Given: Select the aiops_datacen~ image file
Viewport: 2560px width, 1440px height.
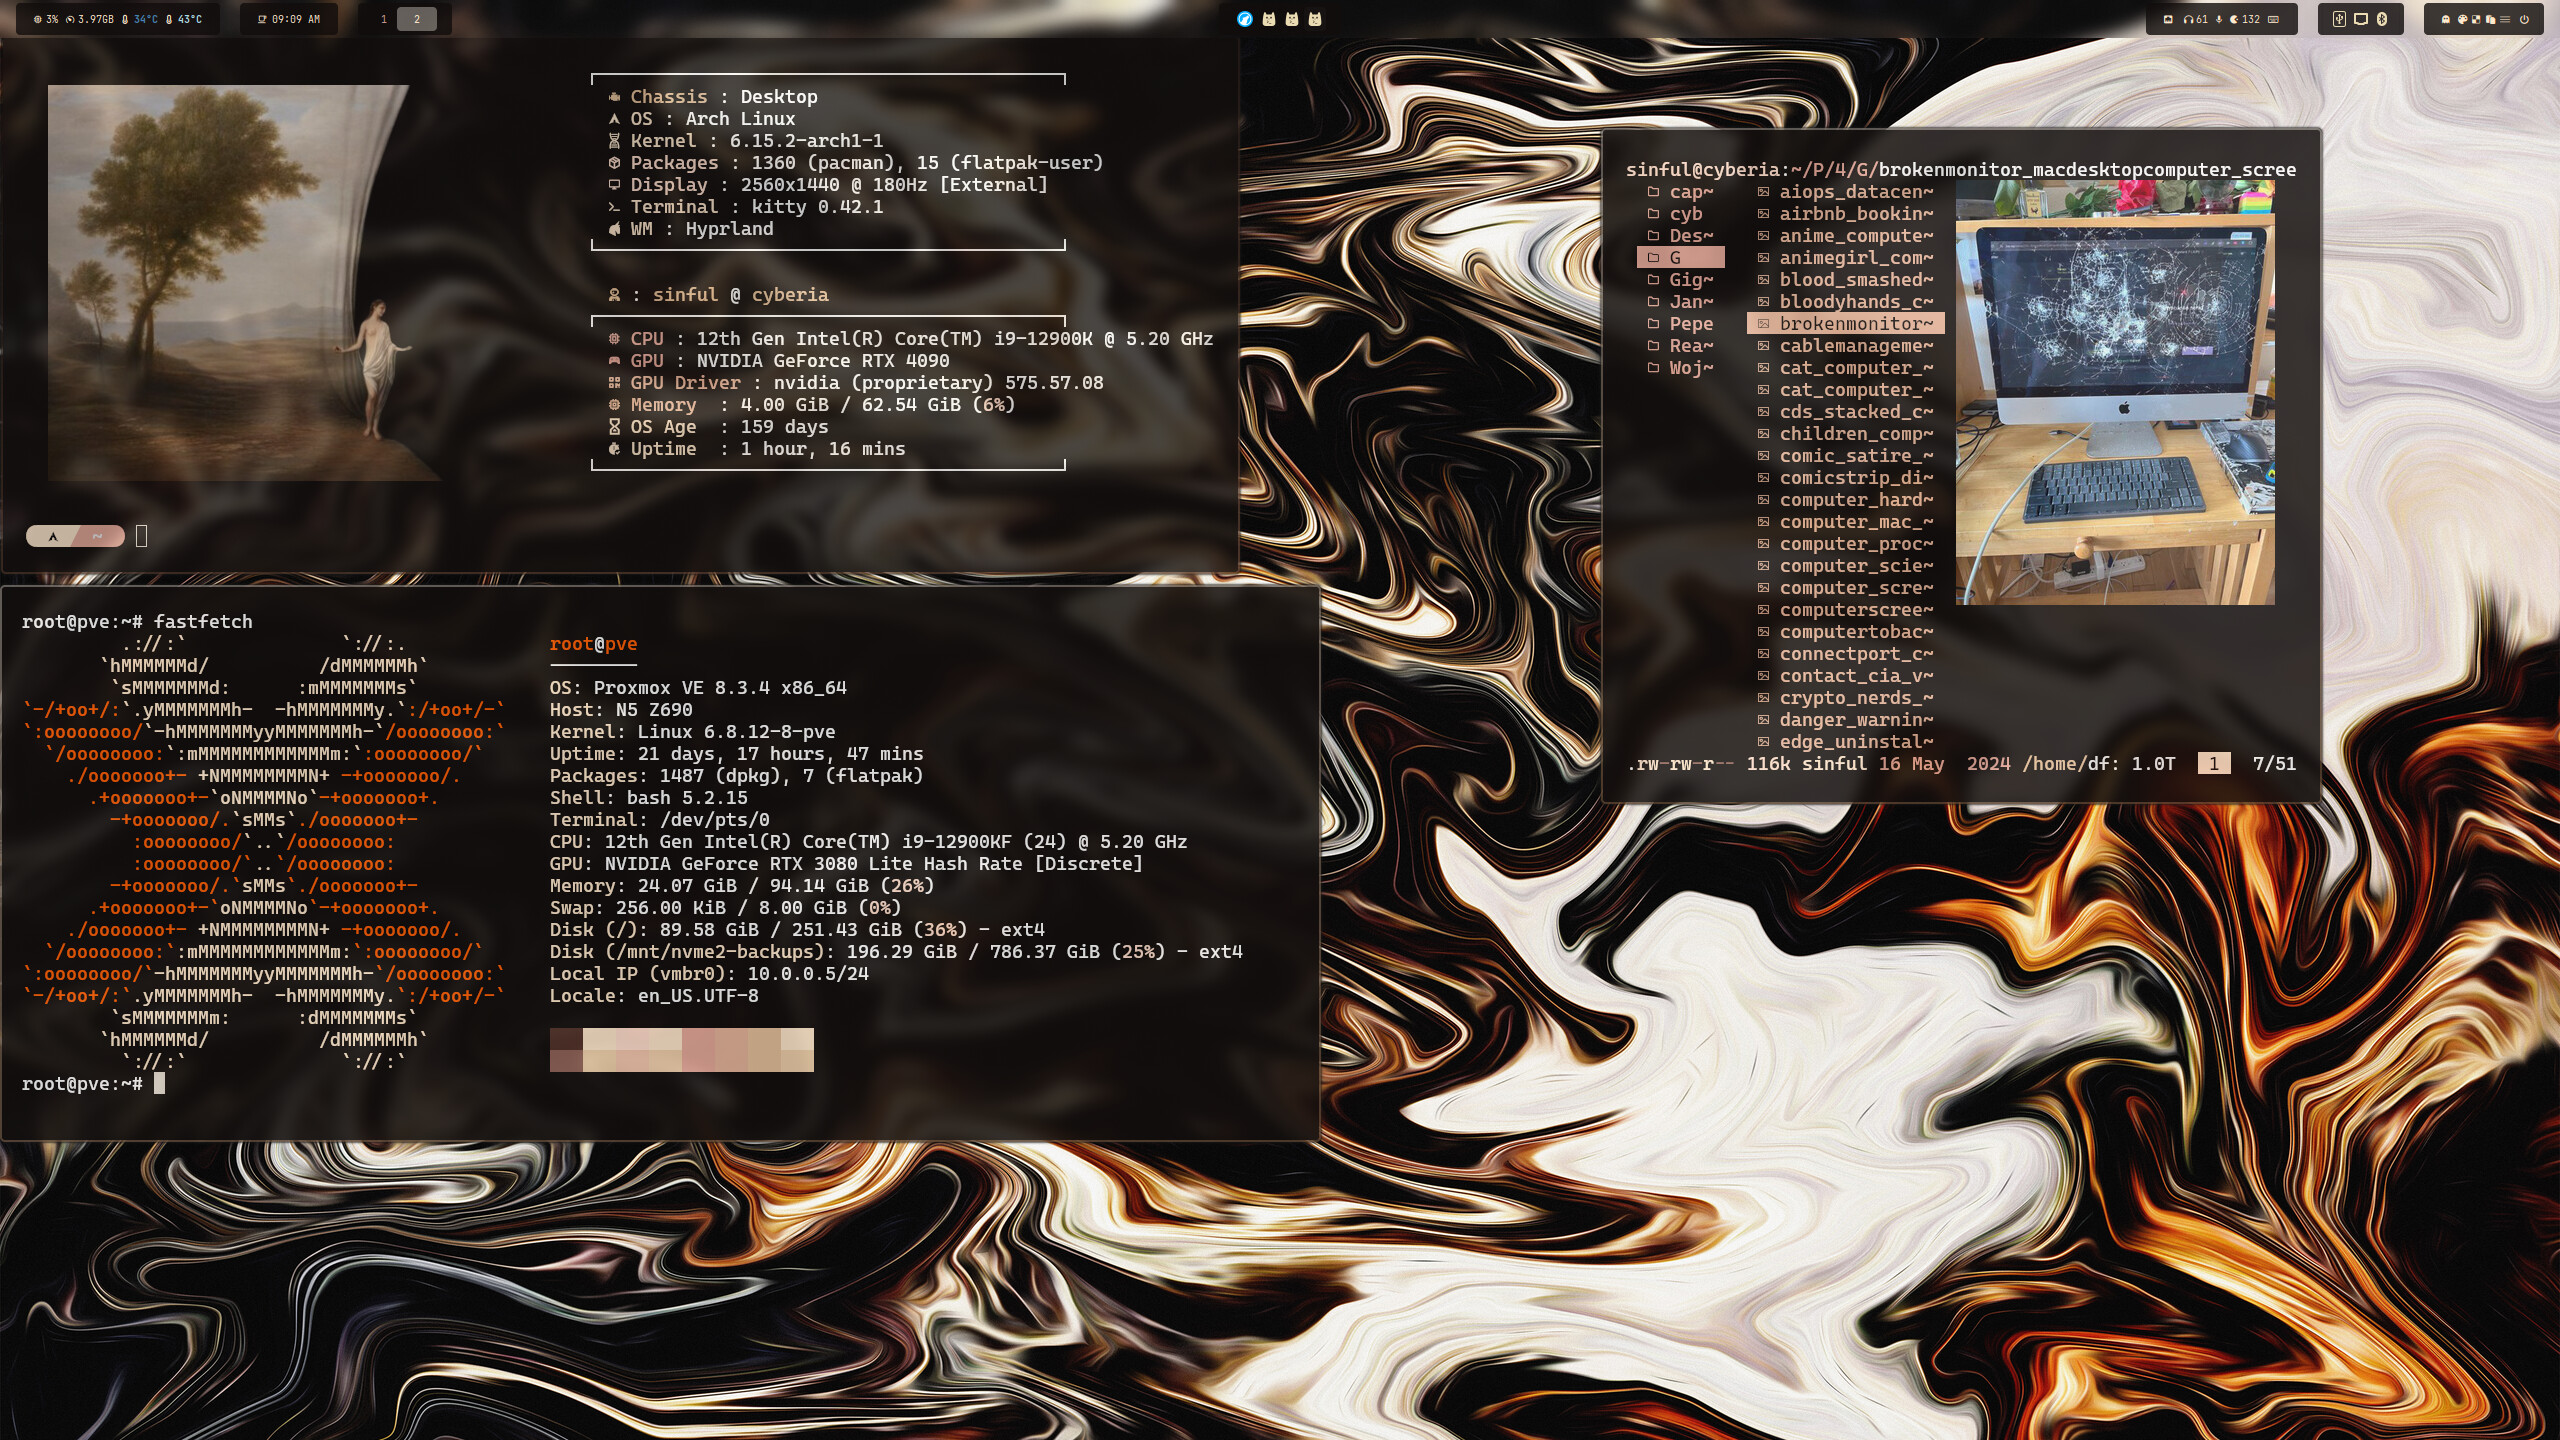Looking at the screenshot, I should click(x=1846, y=192).
